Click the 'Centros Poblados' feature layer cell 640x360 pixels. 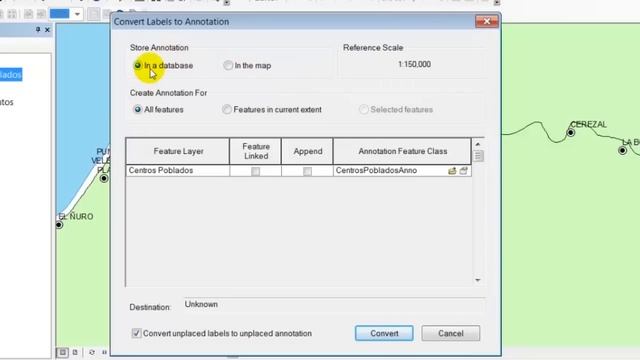(178, 171)
